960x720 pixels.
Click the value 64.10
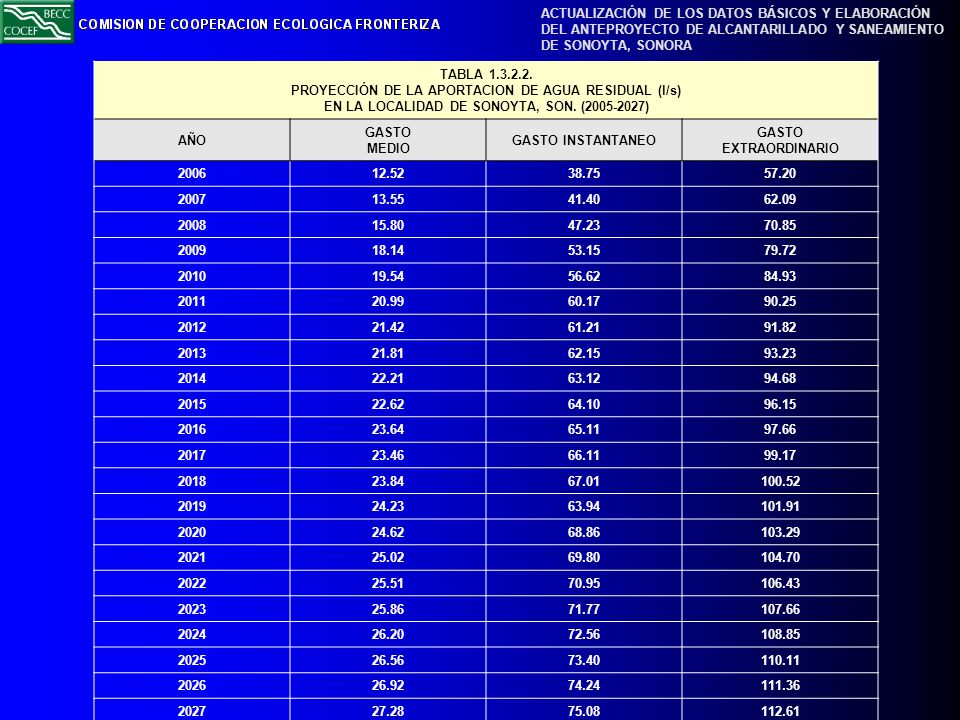click(x=583, y=404)
